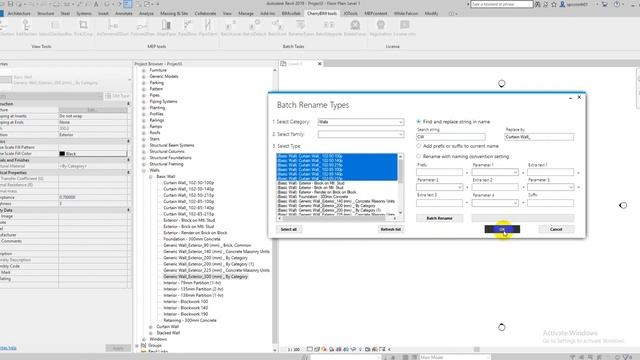Click the Suffix input field
Image resolution: width=640 pixels, height=360 pixels.
(x=551, y=203)
